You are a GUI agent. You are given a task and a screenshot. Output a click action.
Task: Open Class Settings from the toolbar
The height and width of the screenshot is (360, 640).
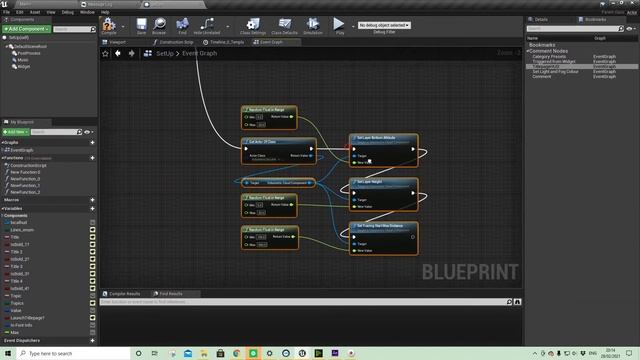[253, 25]
